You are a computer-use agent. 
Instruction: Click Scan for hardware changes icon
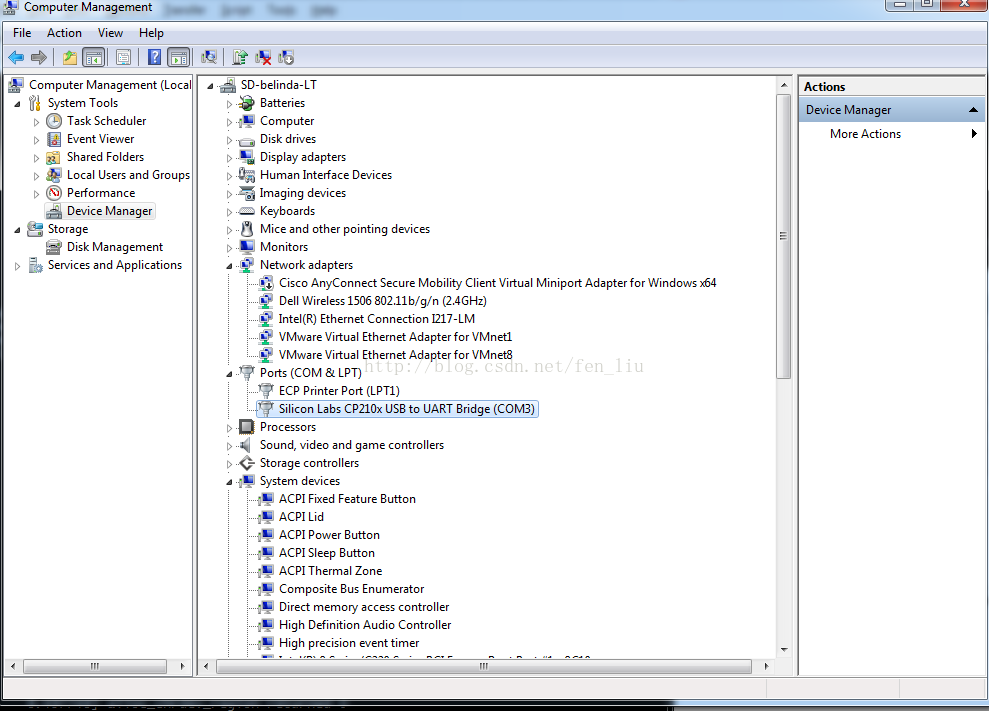coord(209,58)
